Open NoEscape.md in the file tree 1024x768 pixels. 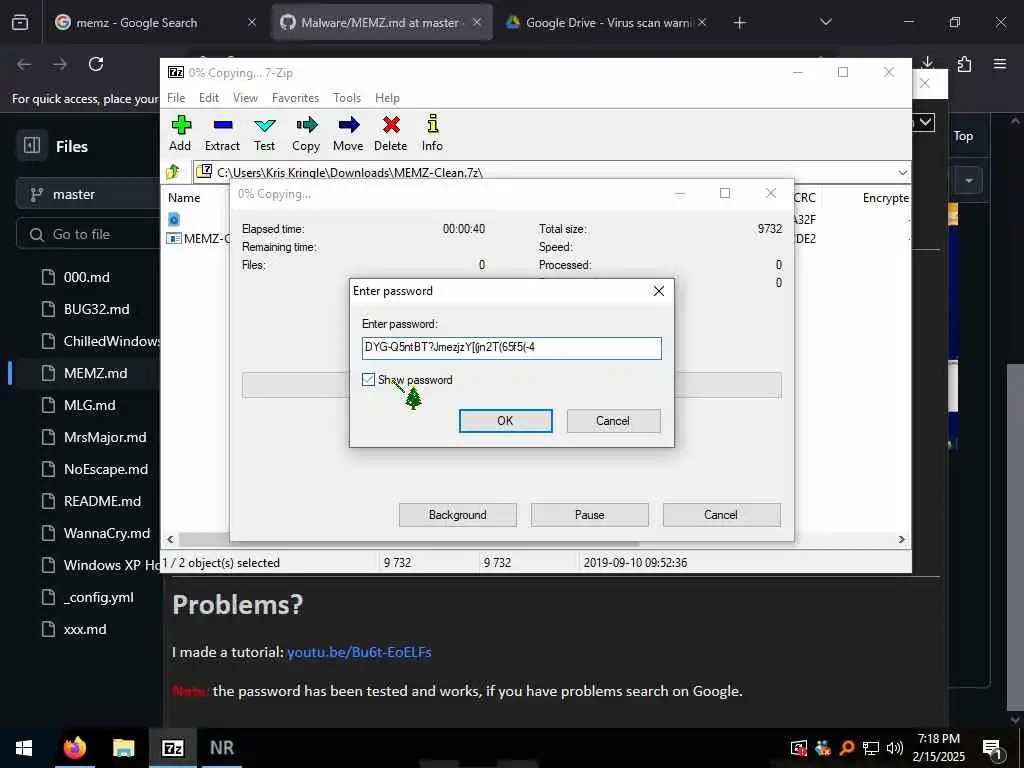click(106, 469)
